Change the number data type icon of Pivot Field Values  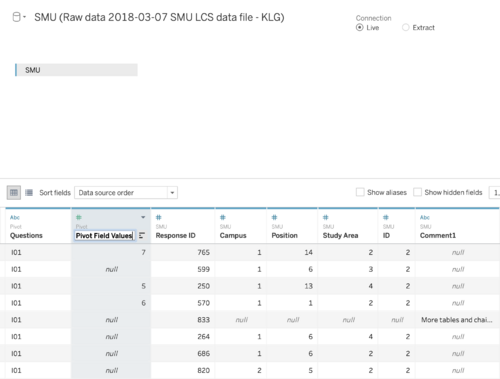tap(79, 217)
